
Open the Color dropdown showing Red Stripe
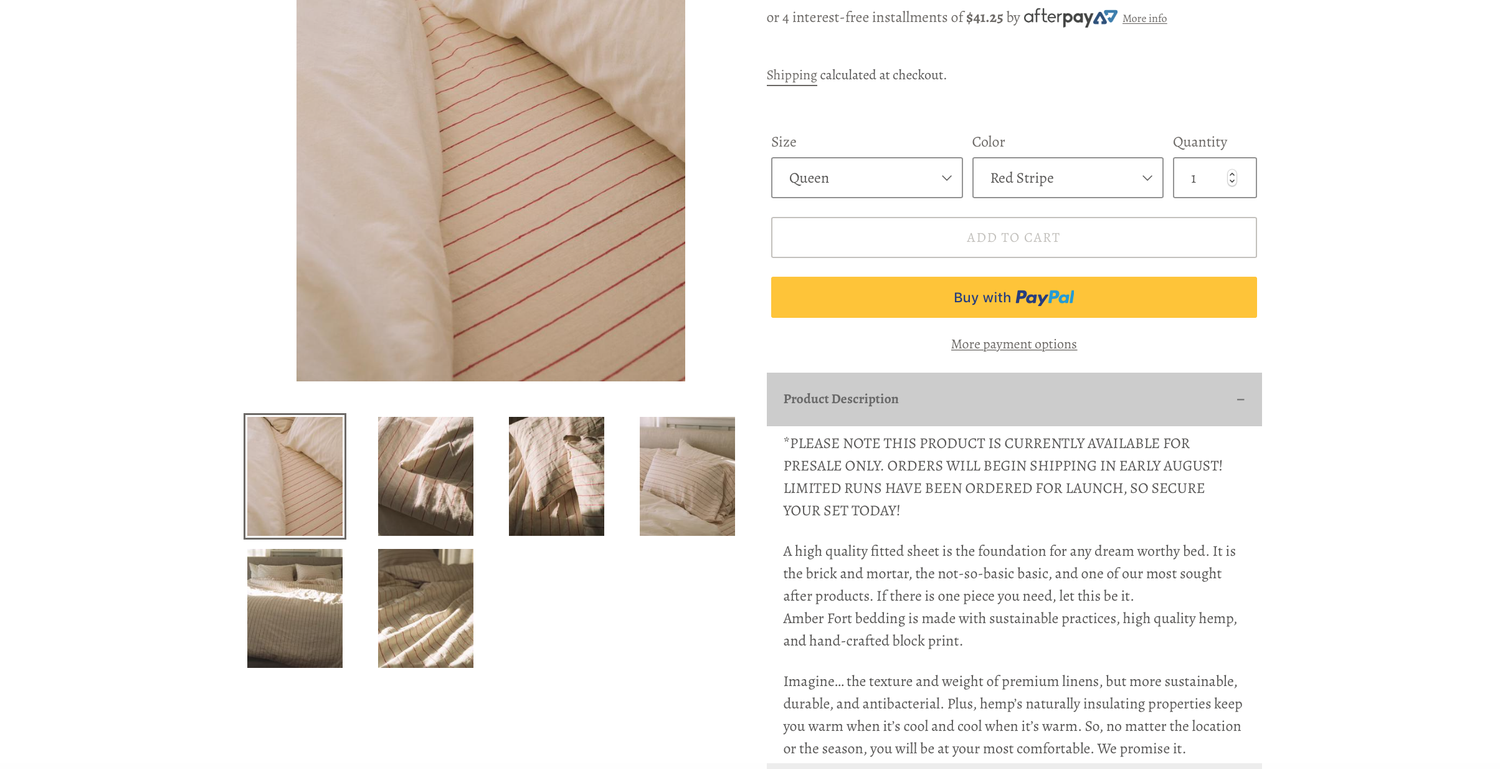[1067, 178]
